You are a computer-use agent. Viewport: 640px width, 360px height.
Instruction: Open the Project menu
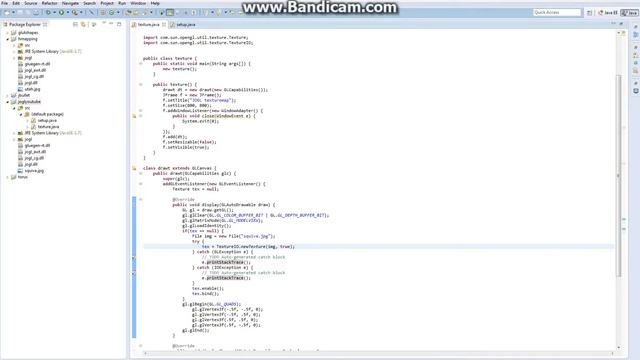coord(107,3)
